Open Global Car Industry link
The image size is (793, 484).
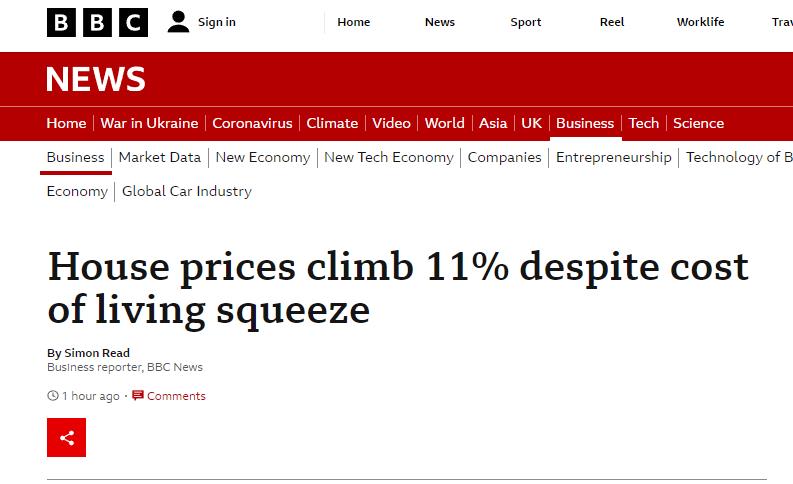point(187,191)
